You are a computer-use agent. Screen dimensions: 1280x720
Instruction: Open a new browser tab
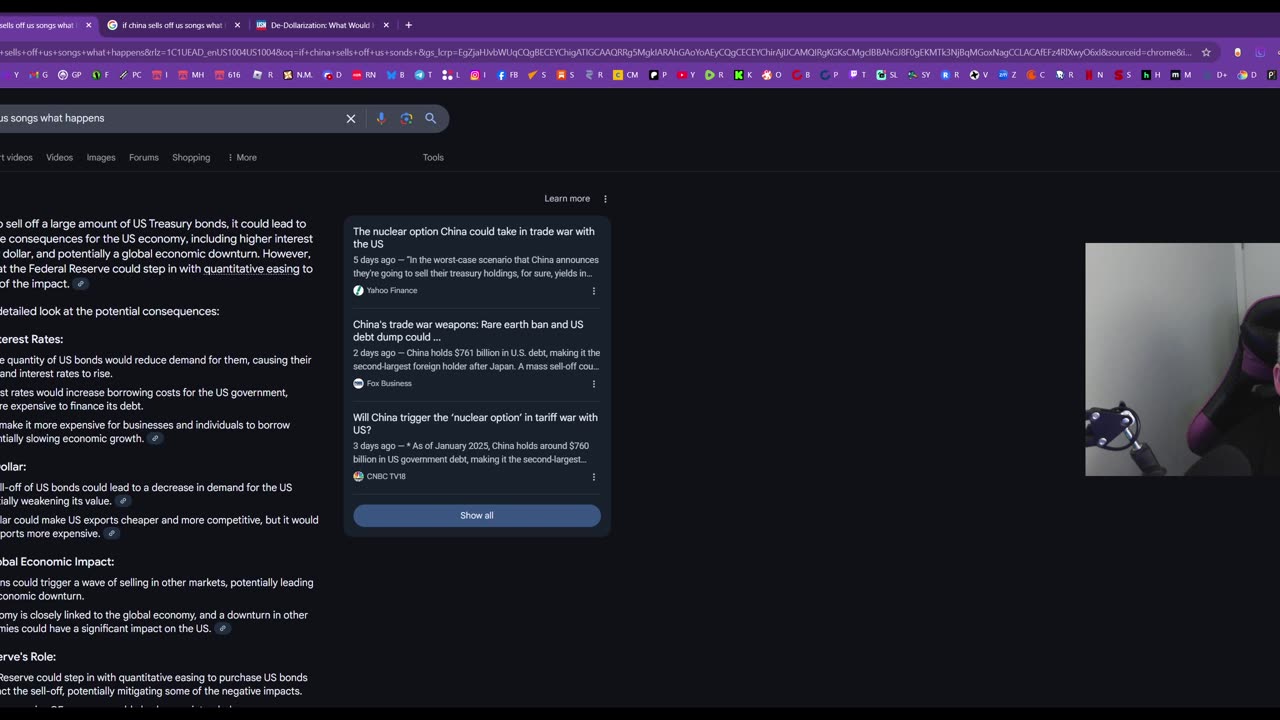[x=408, y=25]
